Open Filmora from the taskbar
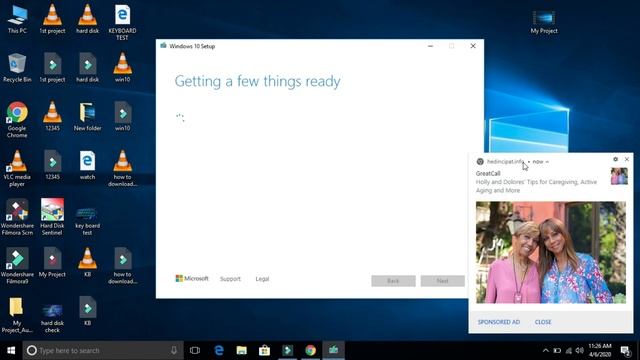Image resolution: width=640 pixels, height=360 pixels. click(287, 350)
